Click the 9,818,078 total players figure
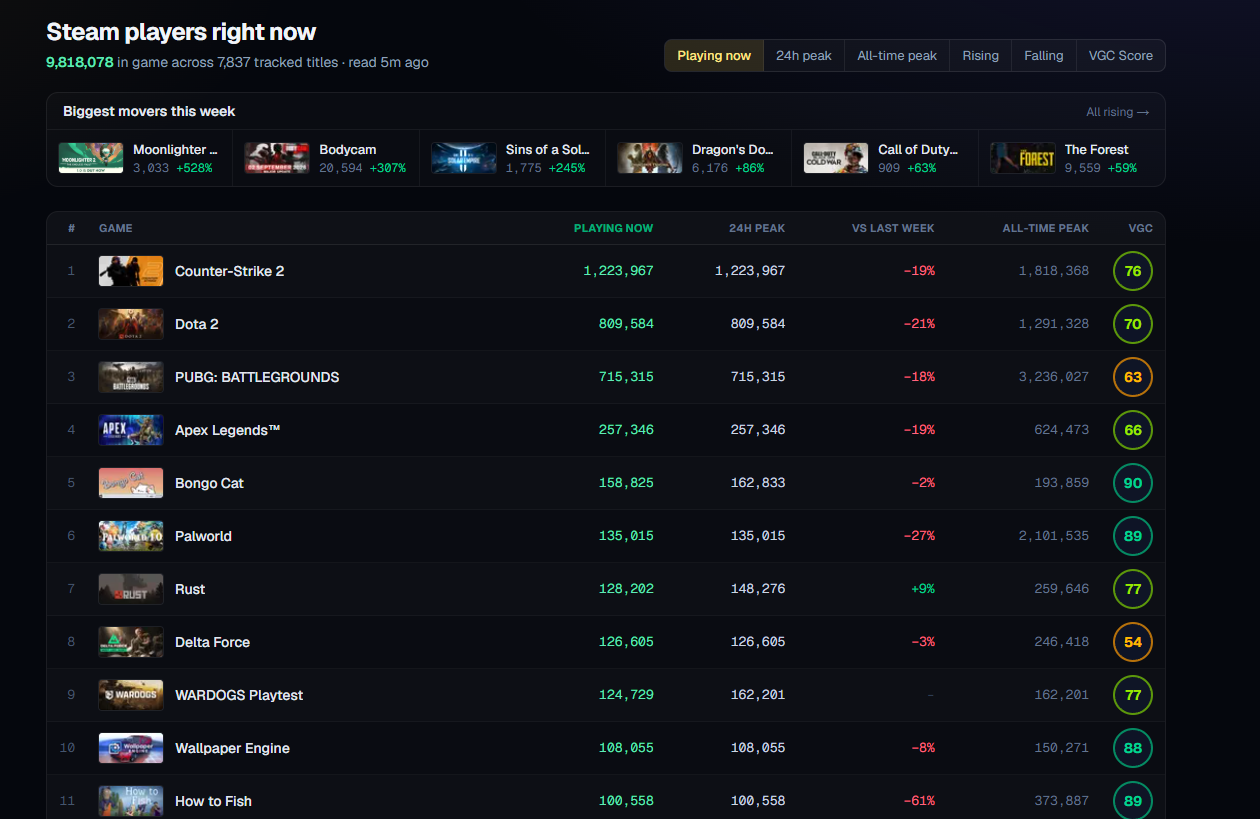The width and height of the screenshot is (1260, 819). pyautogui.click(x=80, y=62)
